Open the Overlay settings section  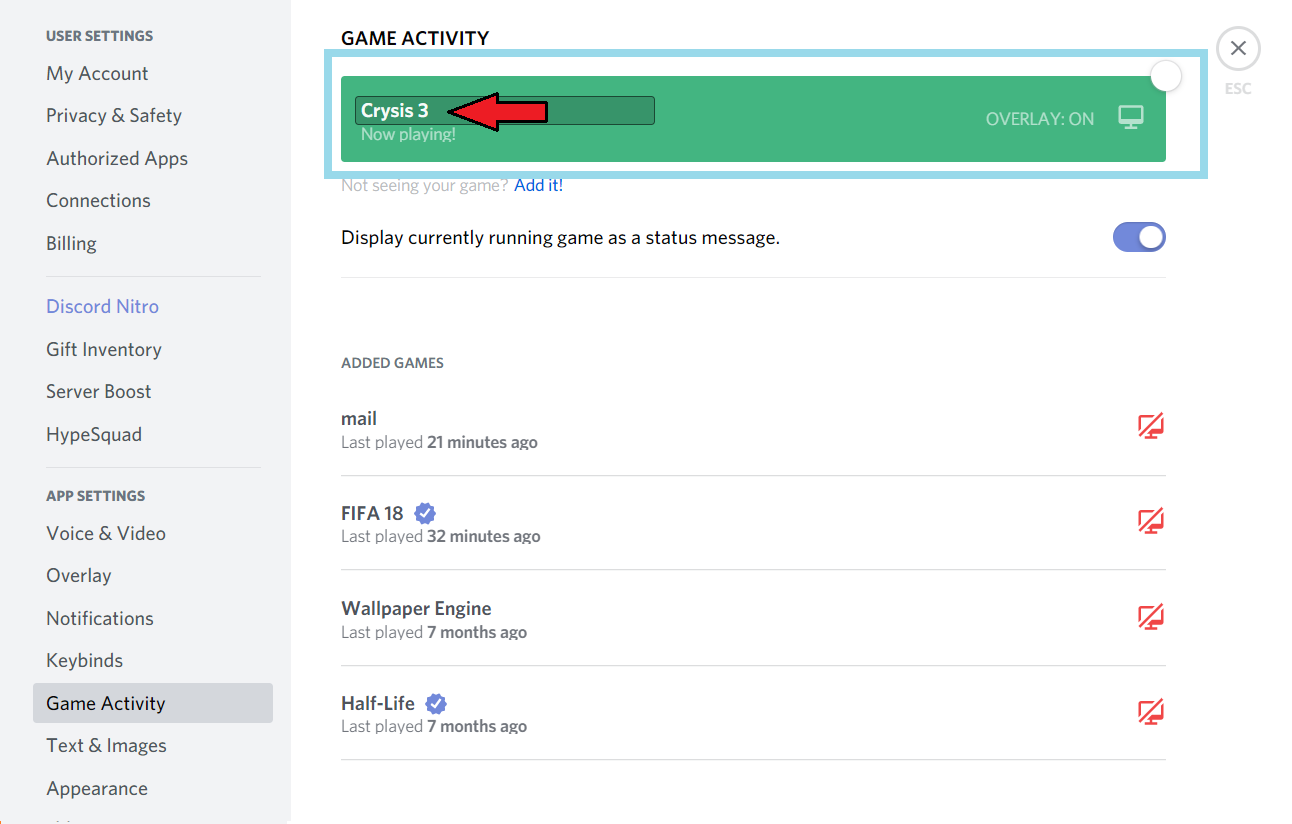coord(78,575)
